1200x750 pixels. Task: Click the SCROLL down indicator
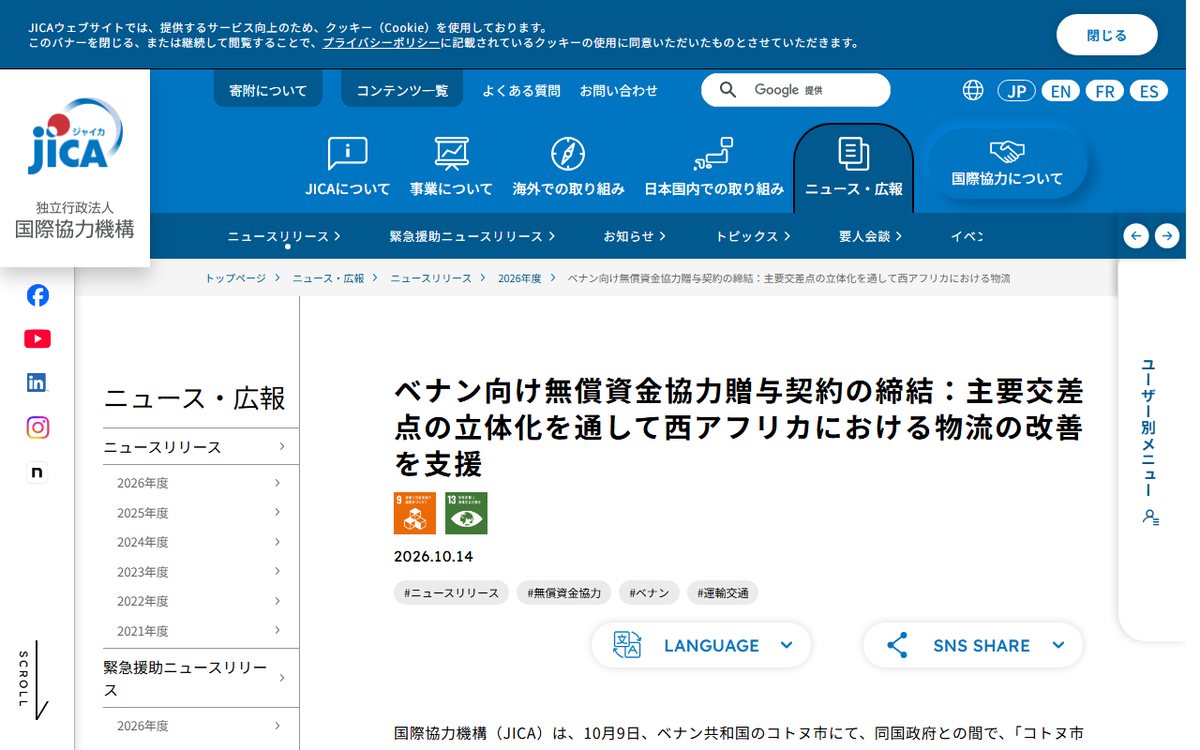tap(32, 680)
